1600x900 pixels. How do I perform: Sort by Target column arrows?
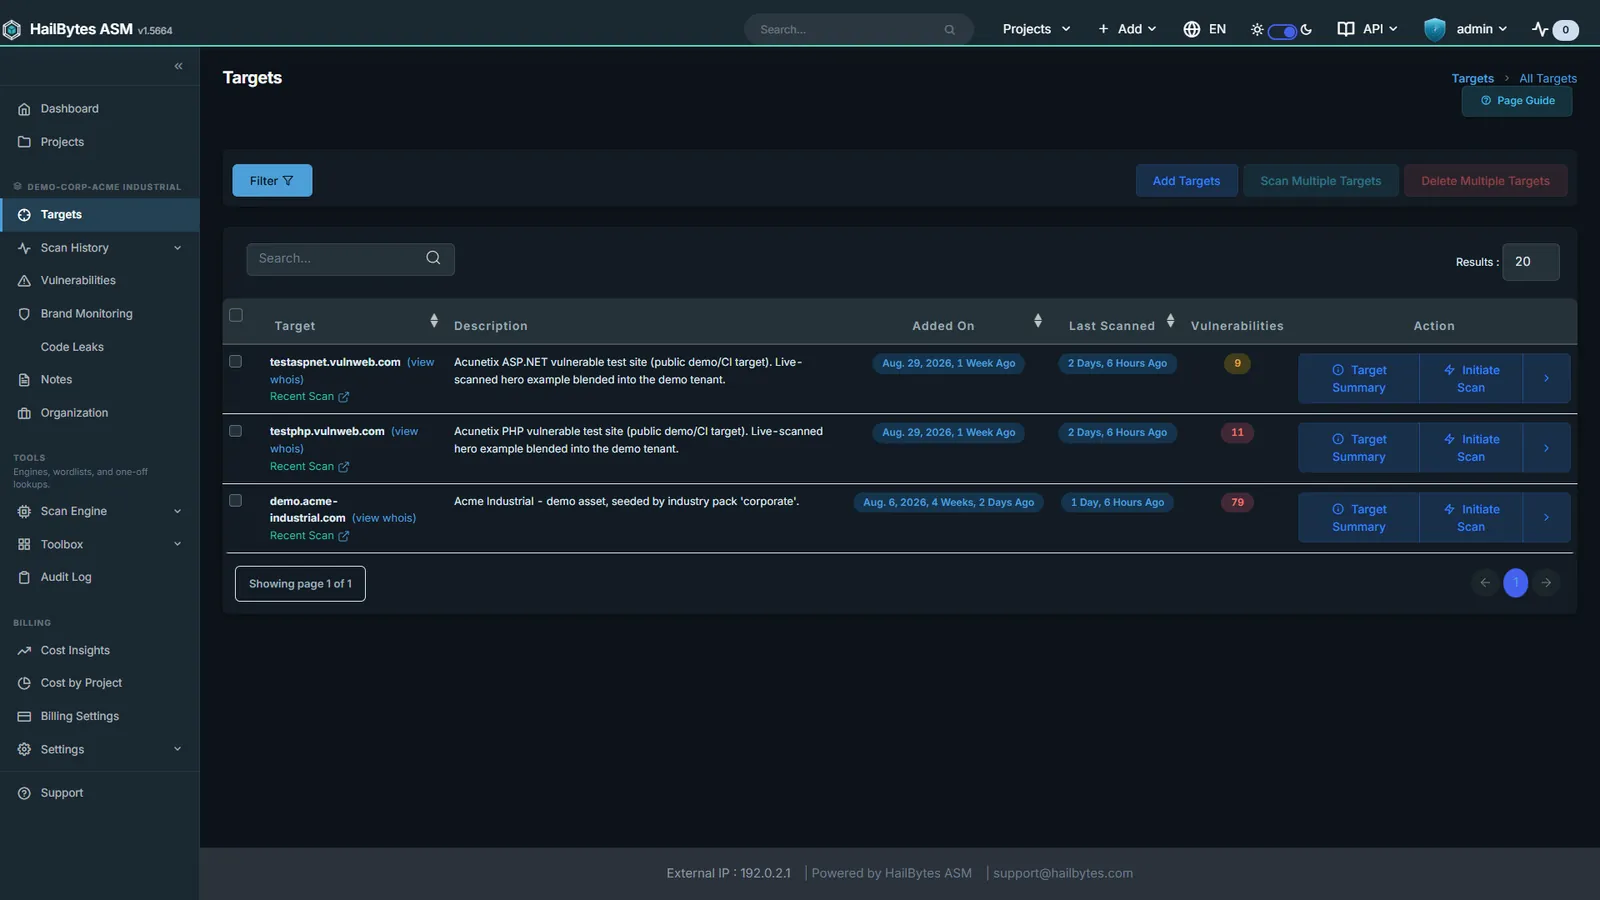coord(434,321)
